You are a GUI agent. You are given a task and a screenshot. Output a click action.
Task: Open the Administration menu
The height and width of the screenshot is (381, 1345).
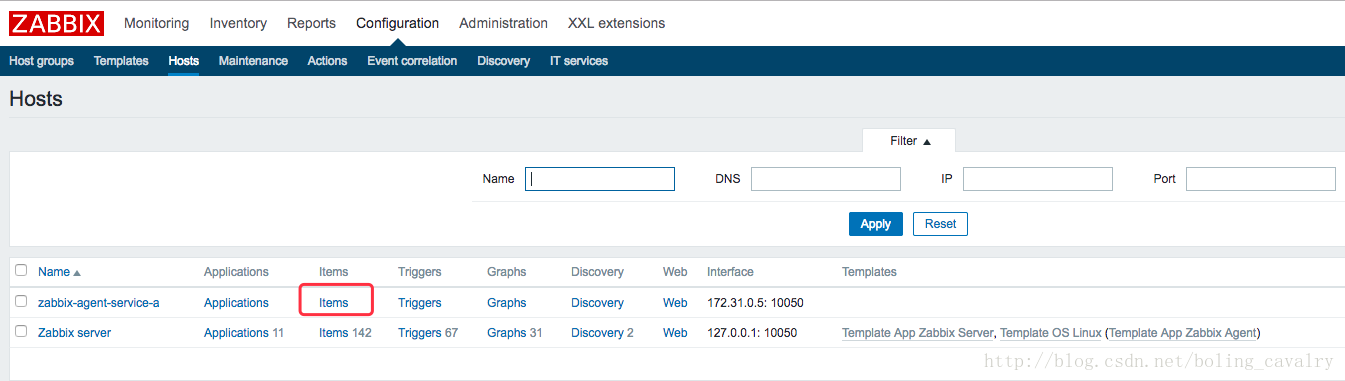503,23
